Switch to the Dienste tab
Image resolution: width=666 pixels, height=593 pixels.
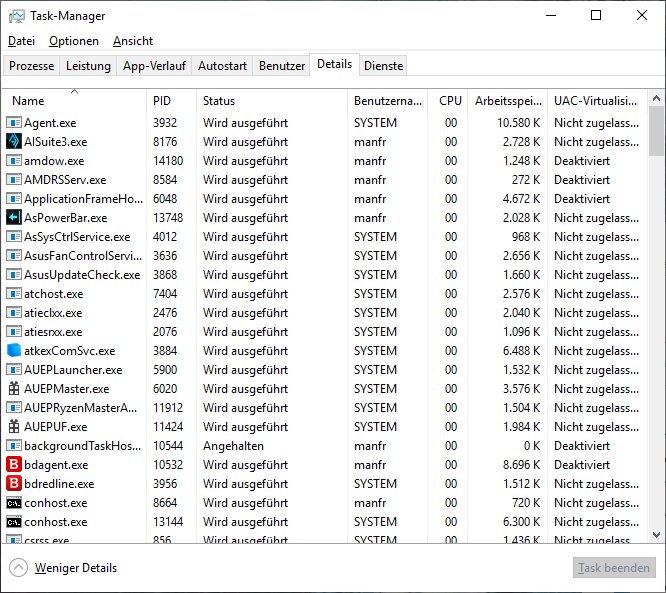tap(384, 66)
